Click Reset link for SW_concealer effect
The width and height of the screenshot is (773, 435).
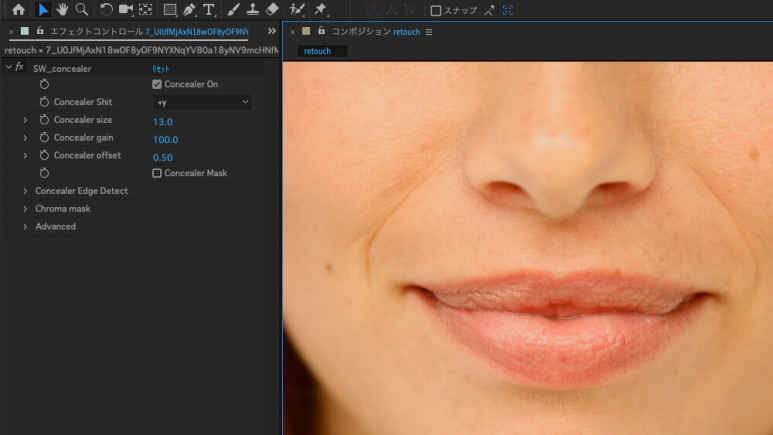160,68
